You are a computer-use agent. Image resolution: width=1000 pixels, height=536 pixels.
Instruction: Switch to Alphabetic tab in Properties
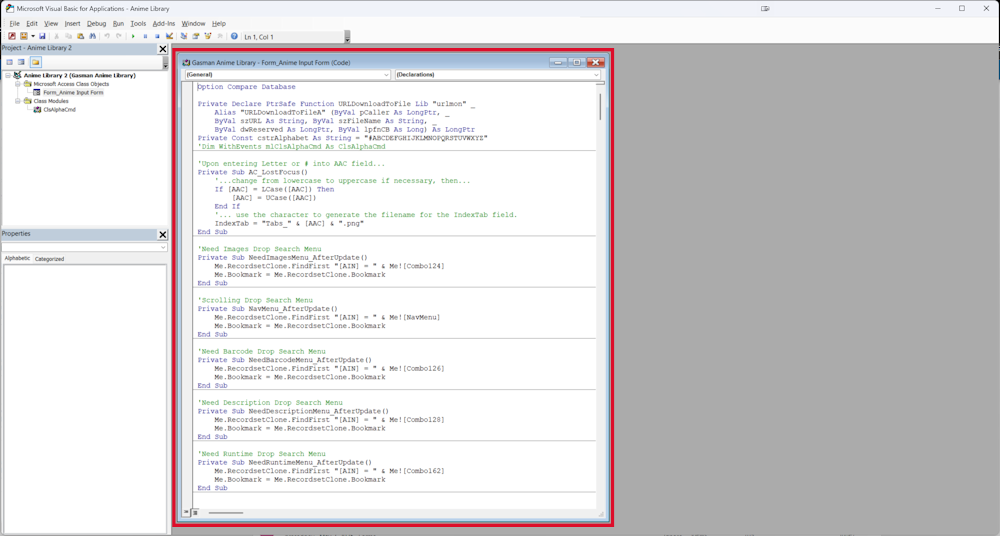(x=17, y=258)
